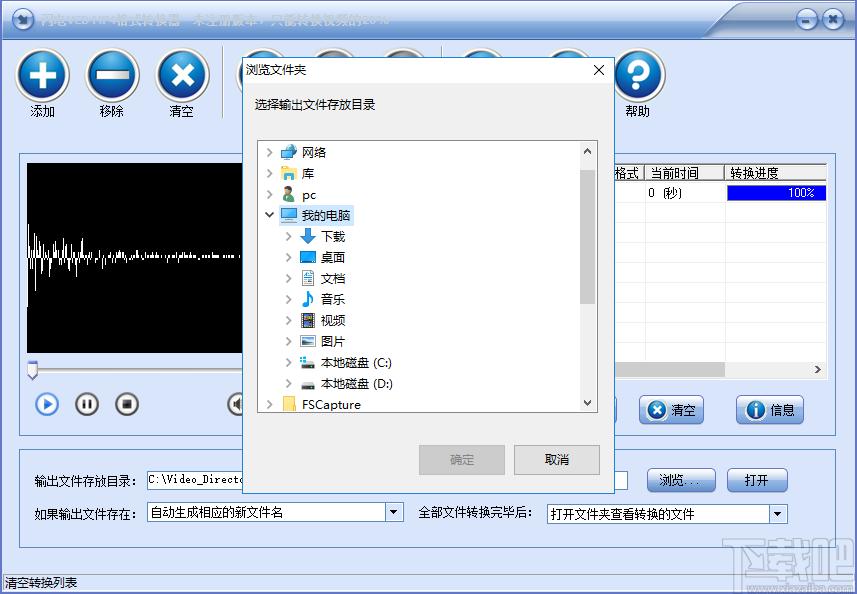Expand the 网络 node arrow
Viewport: 857px width, 594px height.
pos(269,152)
